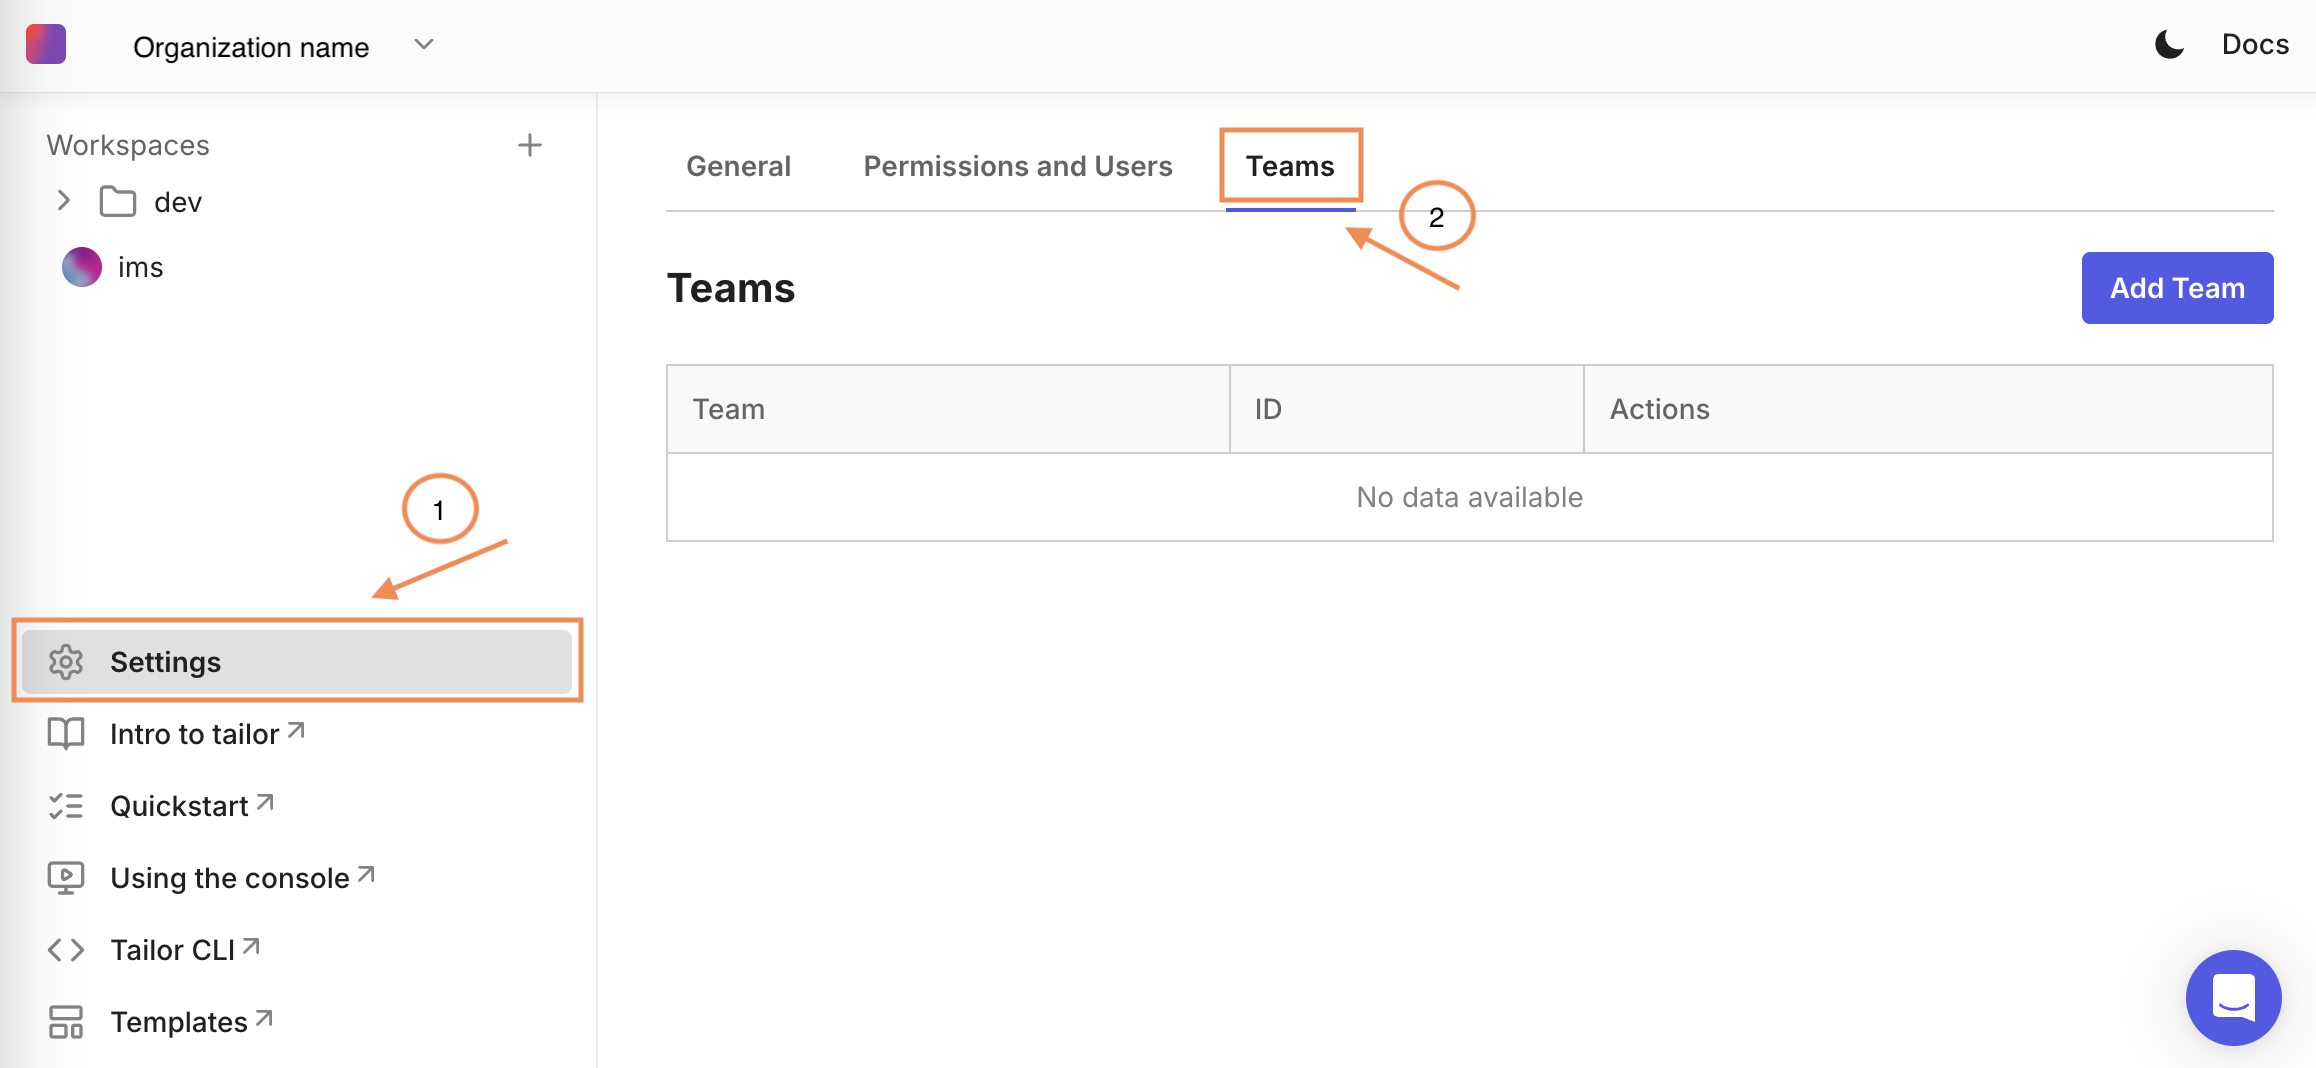Expand the dev workspace tree
The height and width of the screenshot is (1068, 2316).
(63, 200)
